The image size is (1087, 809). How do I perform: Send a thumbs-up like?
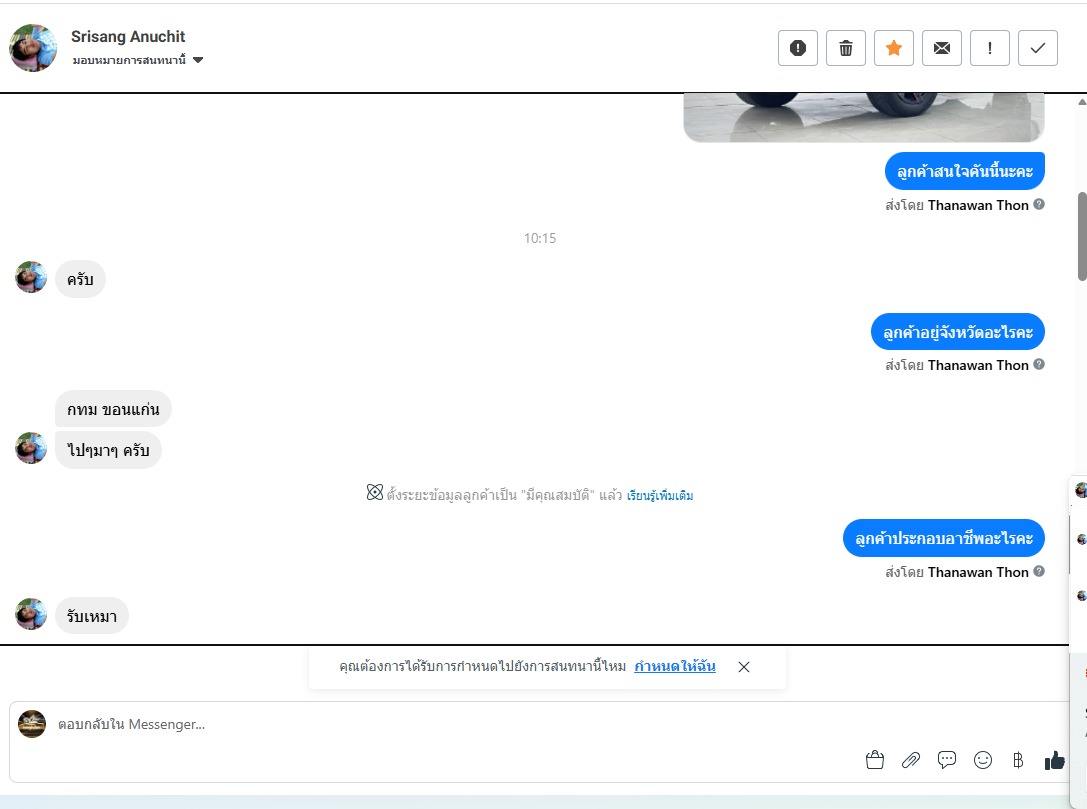click(x=1054, y=760)
